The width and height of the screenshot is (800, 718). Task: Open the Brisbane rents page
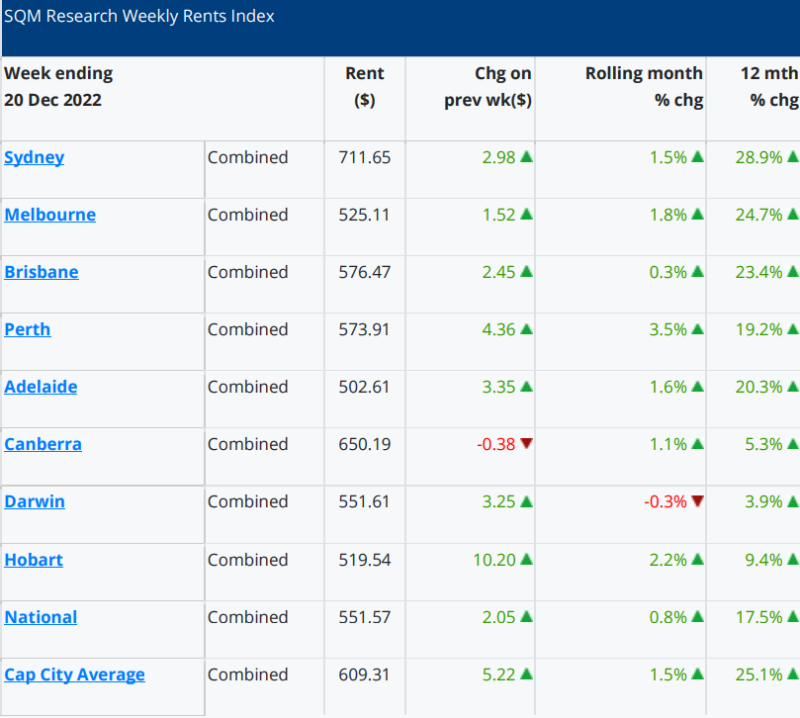point(41,272)
